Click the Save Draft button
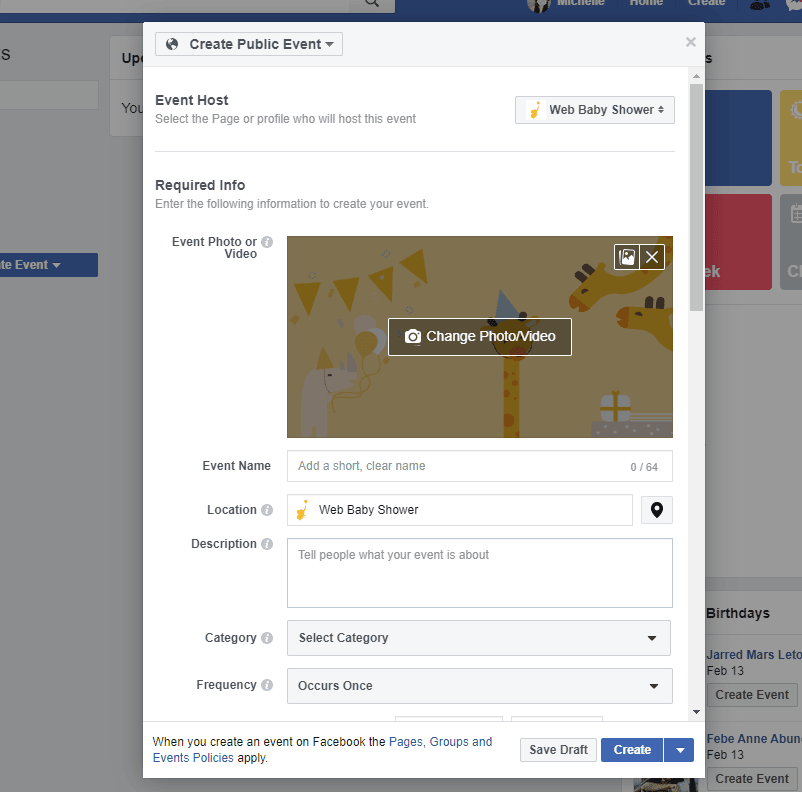The width and height of the screenshot is (802, 792). tap(557, 749)
